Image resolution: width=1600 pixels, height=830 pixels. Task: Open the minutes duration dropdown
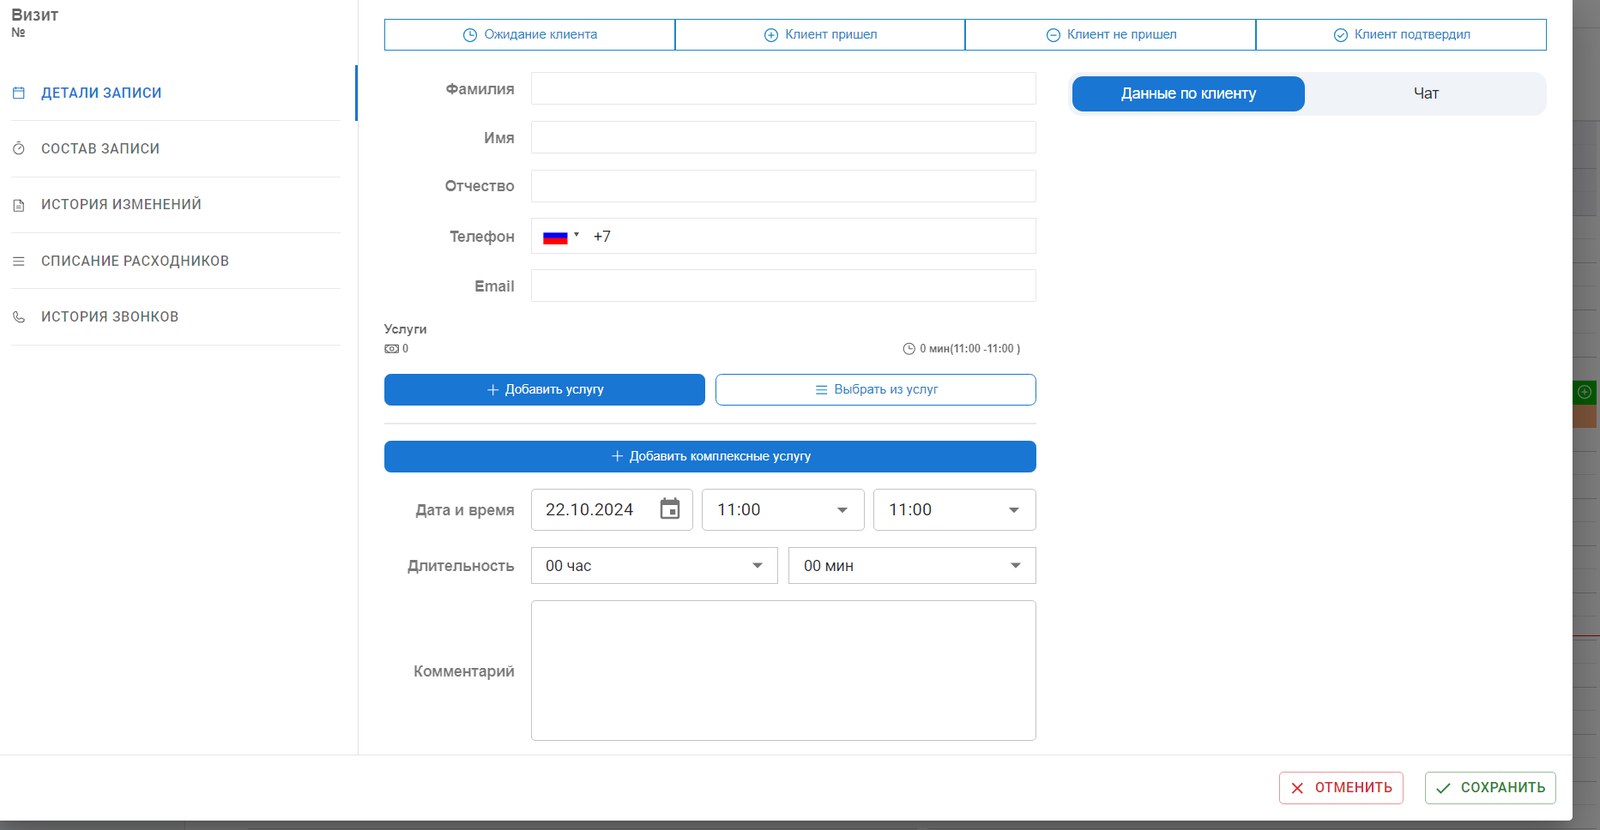tap(912, 566)
